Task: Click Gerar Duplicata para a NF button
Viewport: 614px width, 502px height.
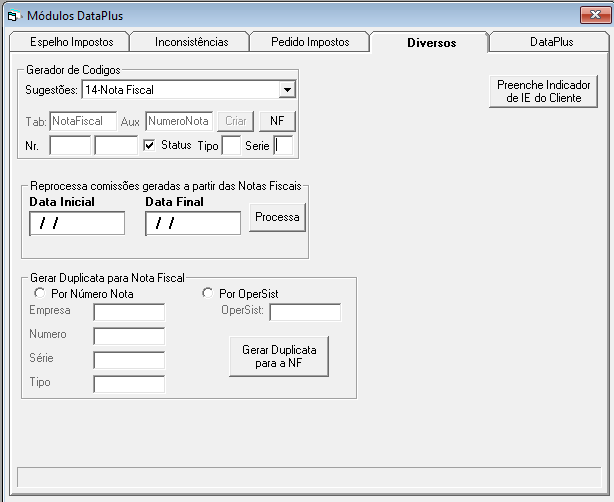Action: click(x=279, y=356)
